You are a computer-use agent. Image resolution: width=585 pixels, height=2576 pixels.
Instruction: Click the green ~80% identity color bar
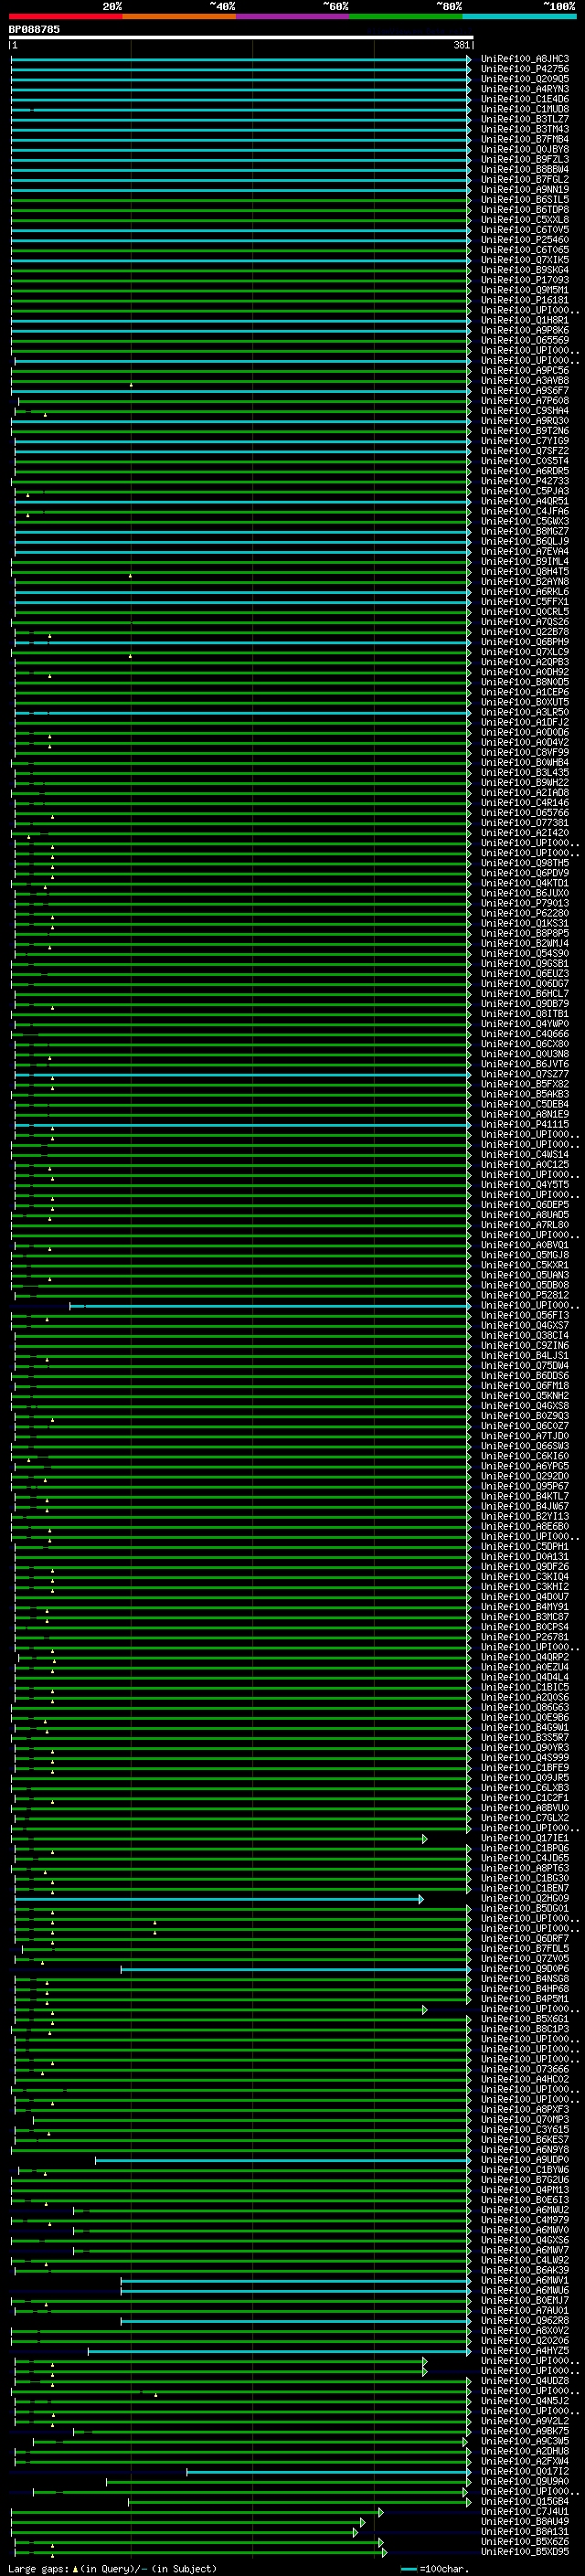(x=405, y=16)
